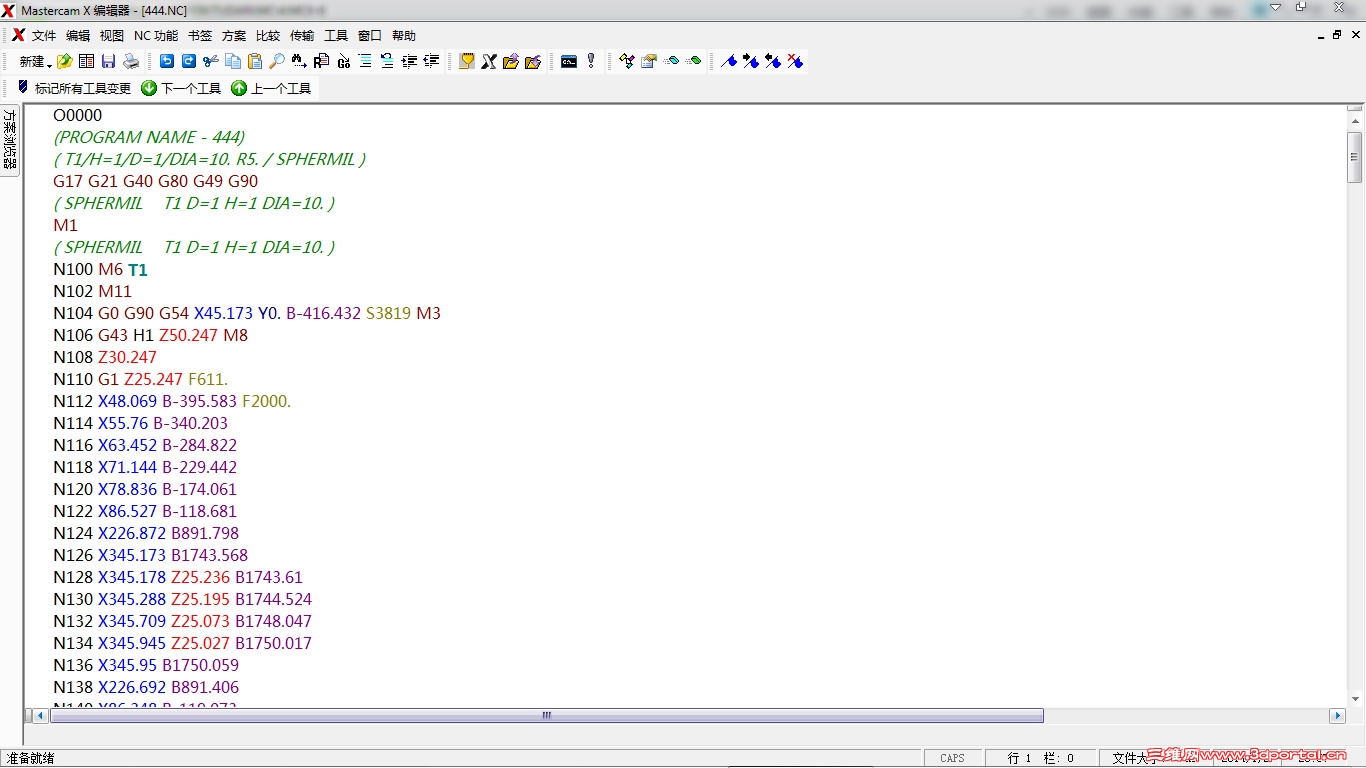Click the line G17 G21 G40 G80 G49 G90
Screen dimensions: 1366x768
(x=156, y=181)
